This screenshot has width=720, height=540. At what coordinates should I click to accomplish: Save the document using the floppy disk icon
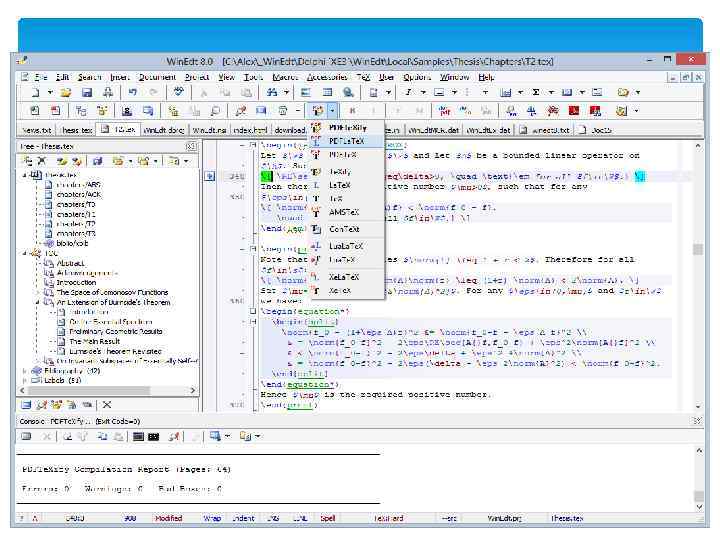pyautogui.click(x=87, y=92)
